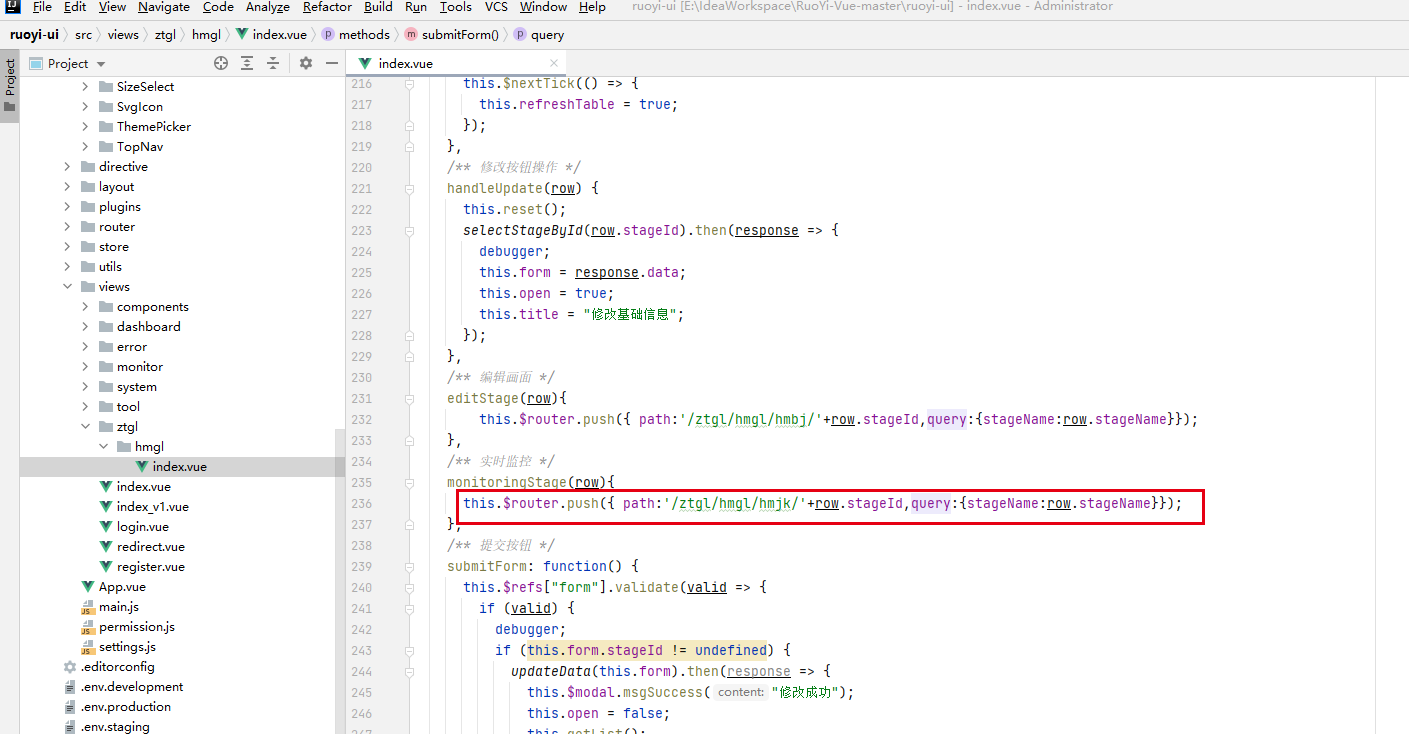Click the Expand All icon in Project panel
The height and width of the screenshot is (734, 1409).
[247, 63]
